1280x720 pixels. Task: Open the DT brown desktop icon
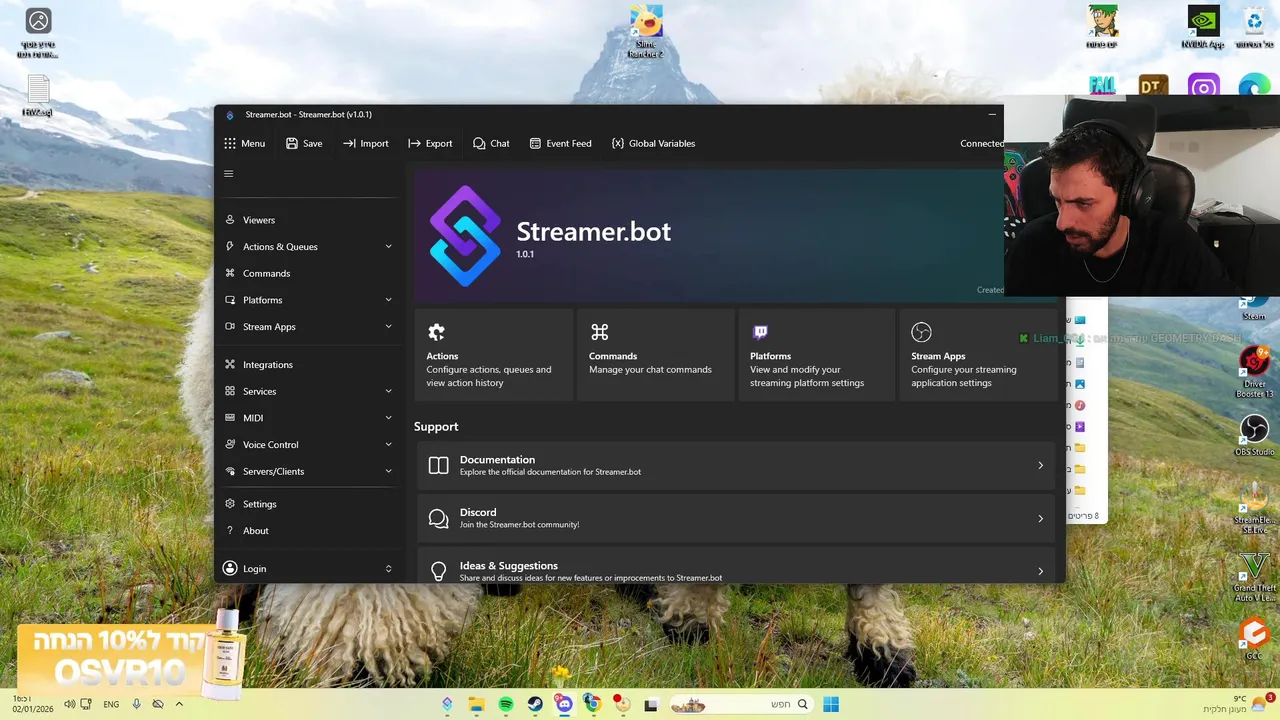click(1153, 86)
